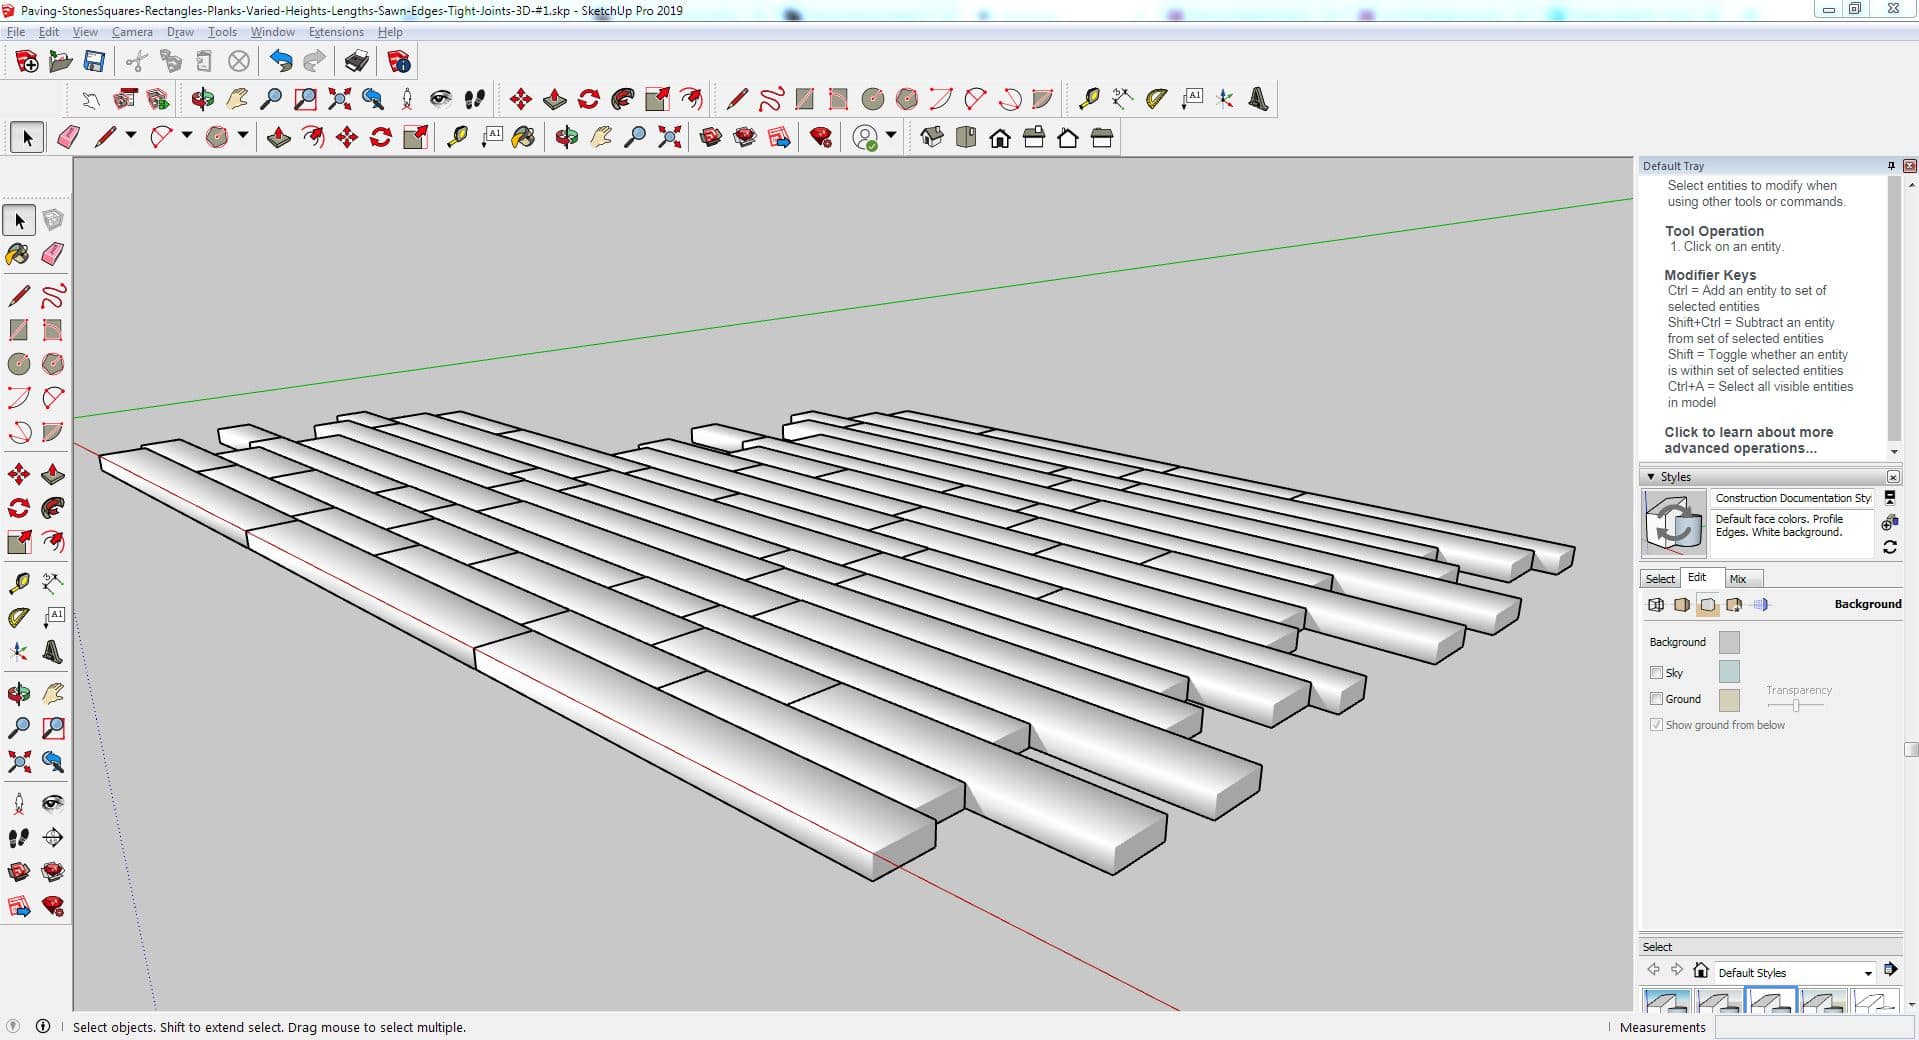Viewport: 1919px width, 1040px height.
Task: Click the Background color swatch
Action: coord(1729,642)
